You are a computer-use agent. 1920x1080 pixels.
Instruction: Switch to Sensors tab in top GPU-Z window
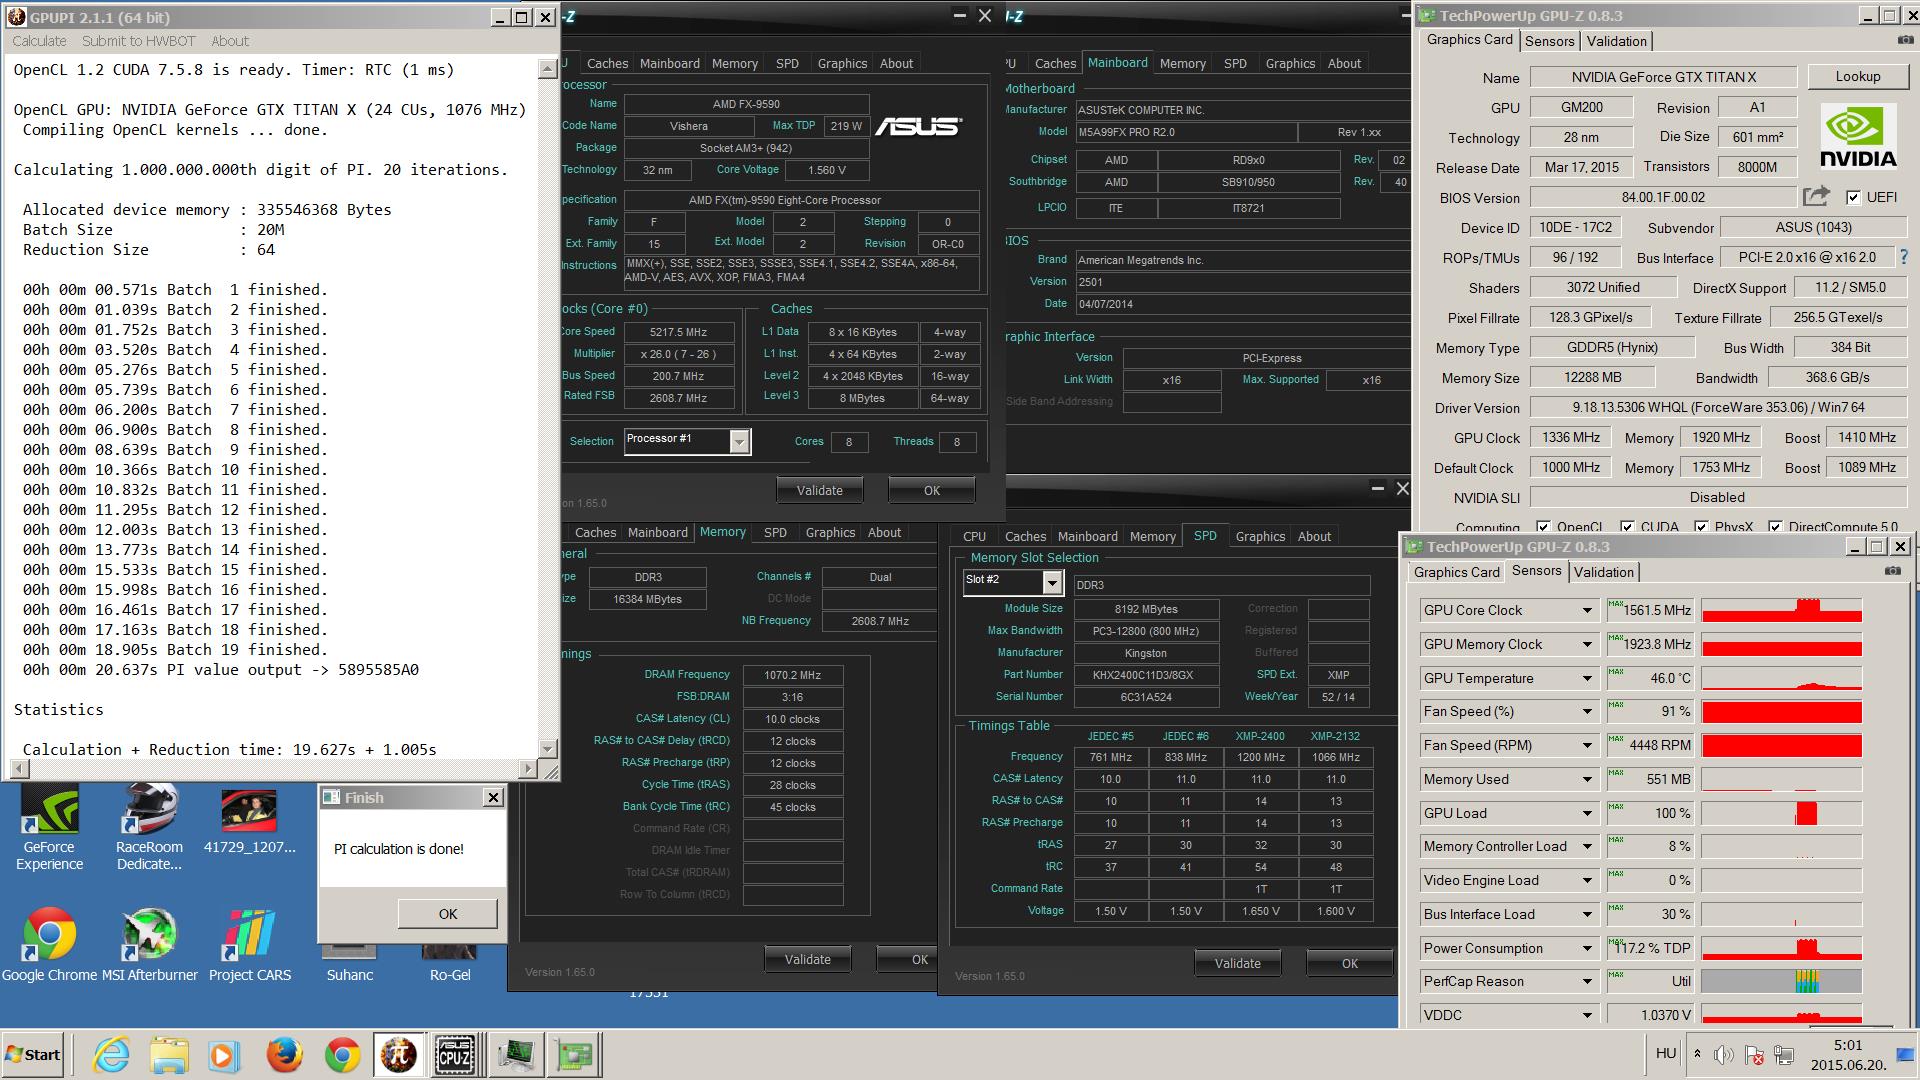pyautogui.click(x=1550, y=41)
